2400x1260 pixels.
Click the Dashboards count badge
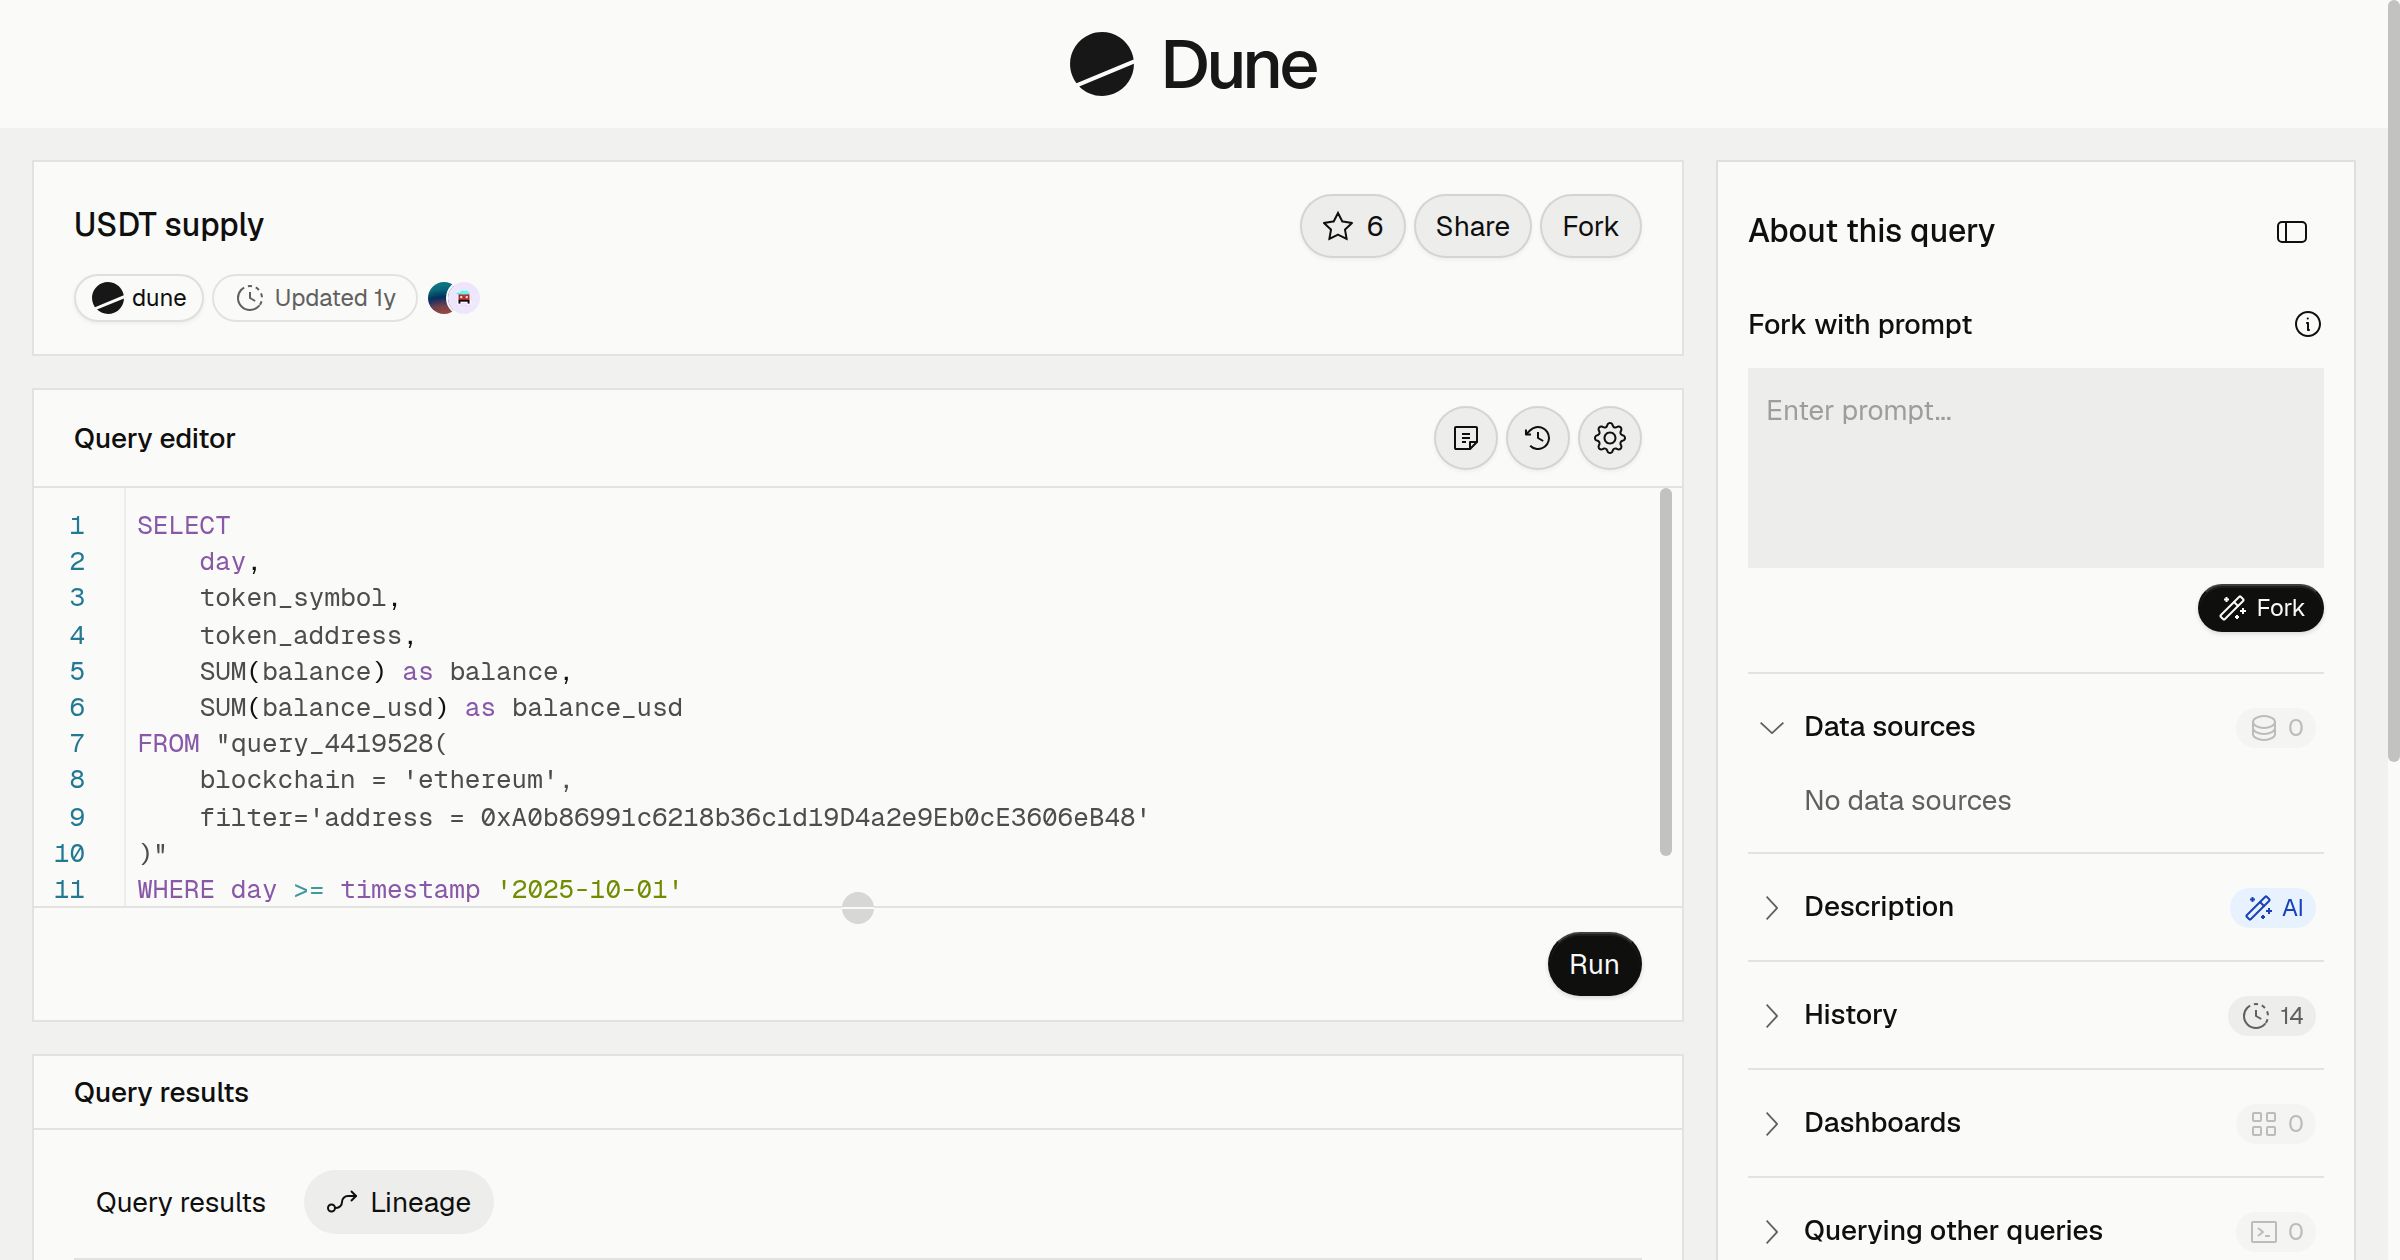2276,1124
